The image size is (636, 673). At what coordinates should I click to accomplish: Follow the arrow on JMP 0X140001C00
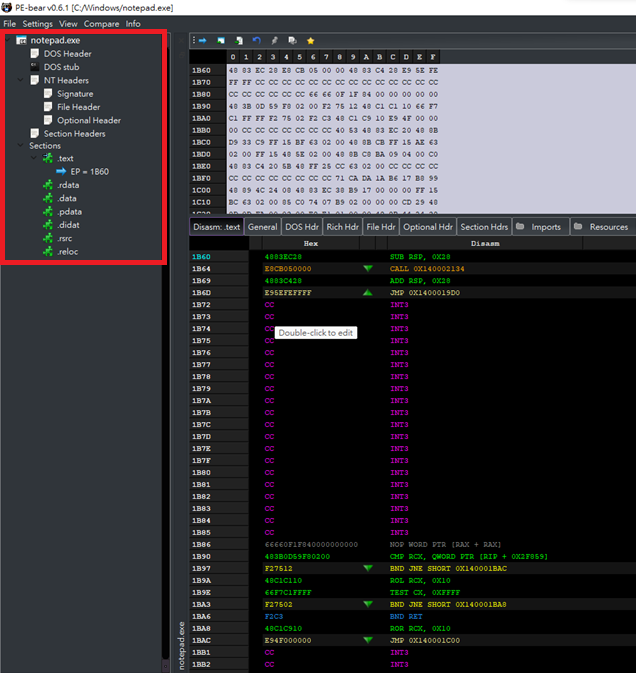tap(368, 640)
